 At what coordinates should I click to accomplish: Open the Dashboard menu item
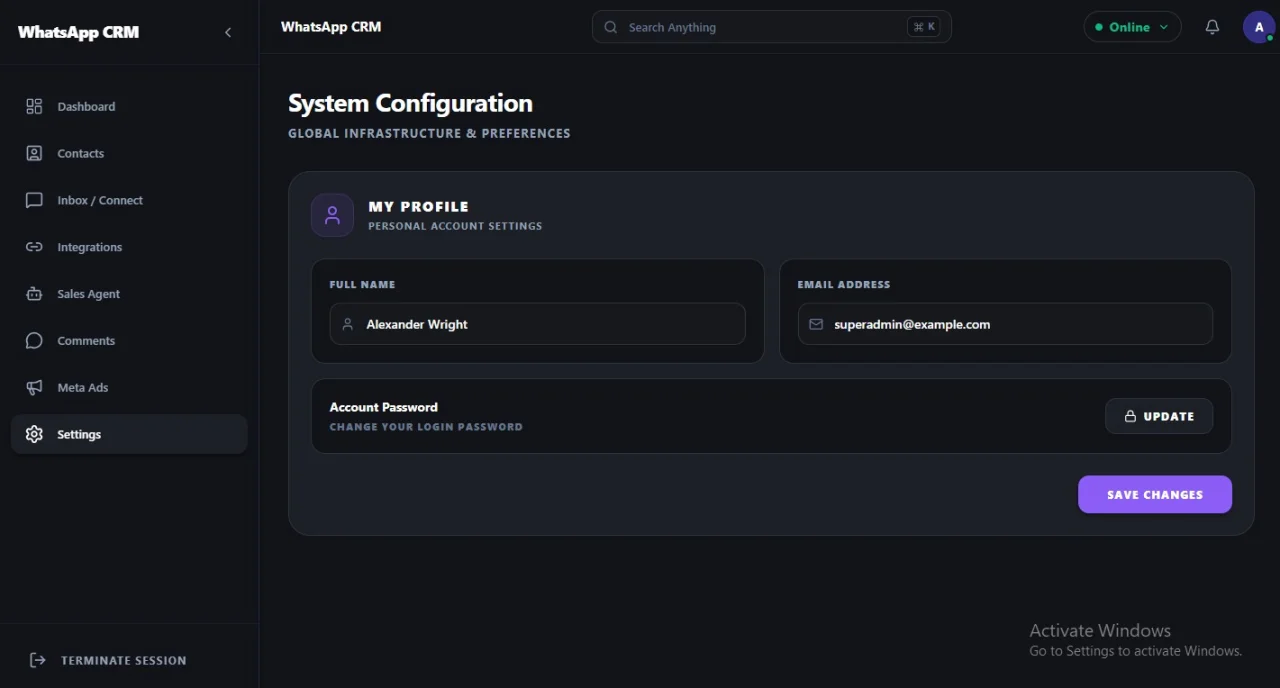coord(129,106)
